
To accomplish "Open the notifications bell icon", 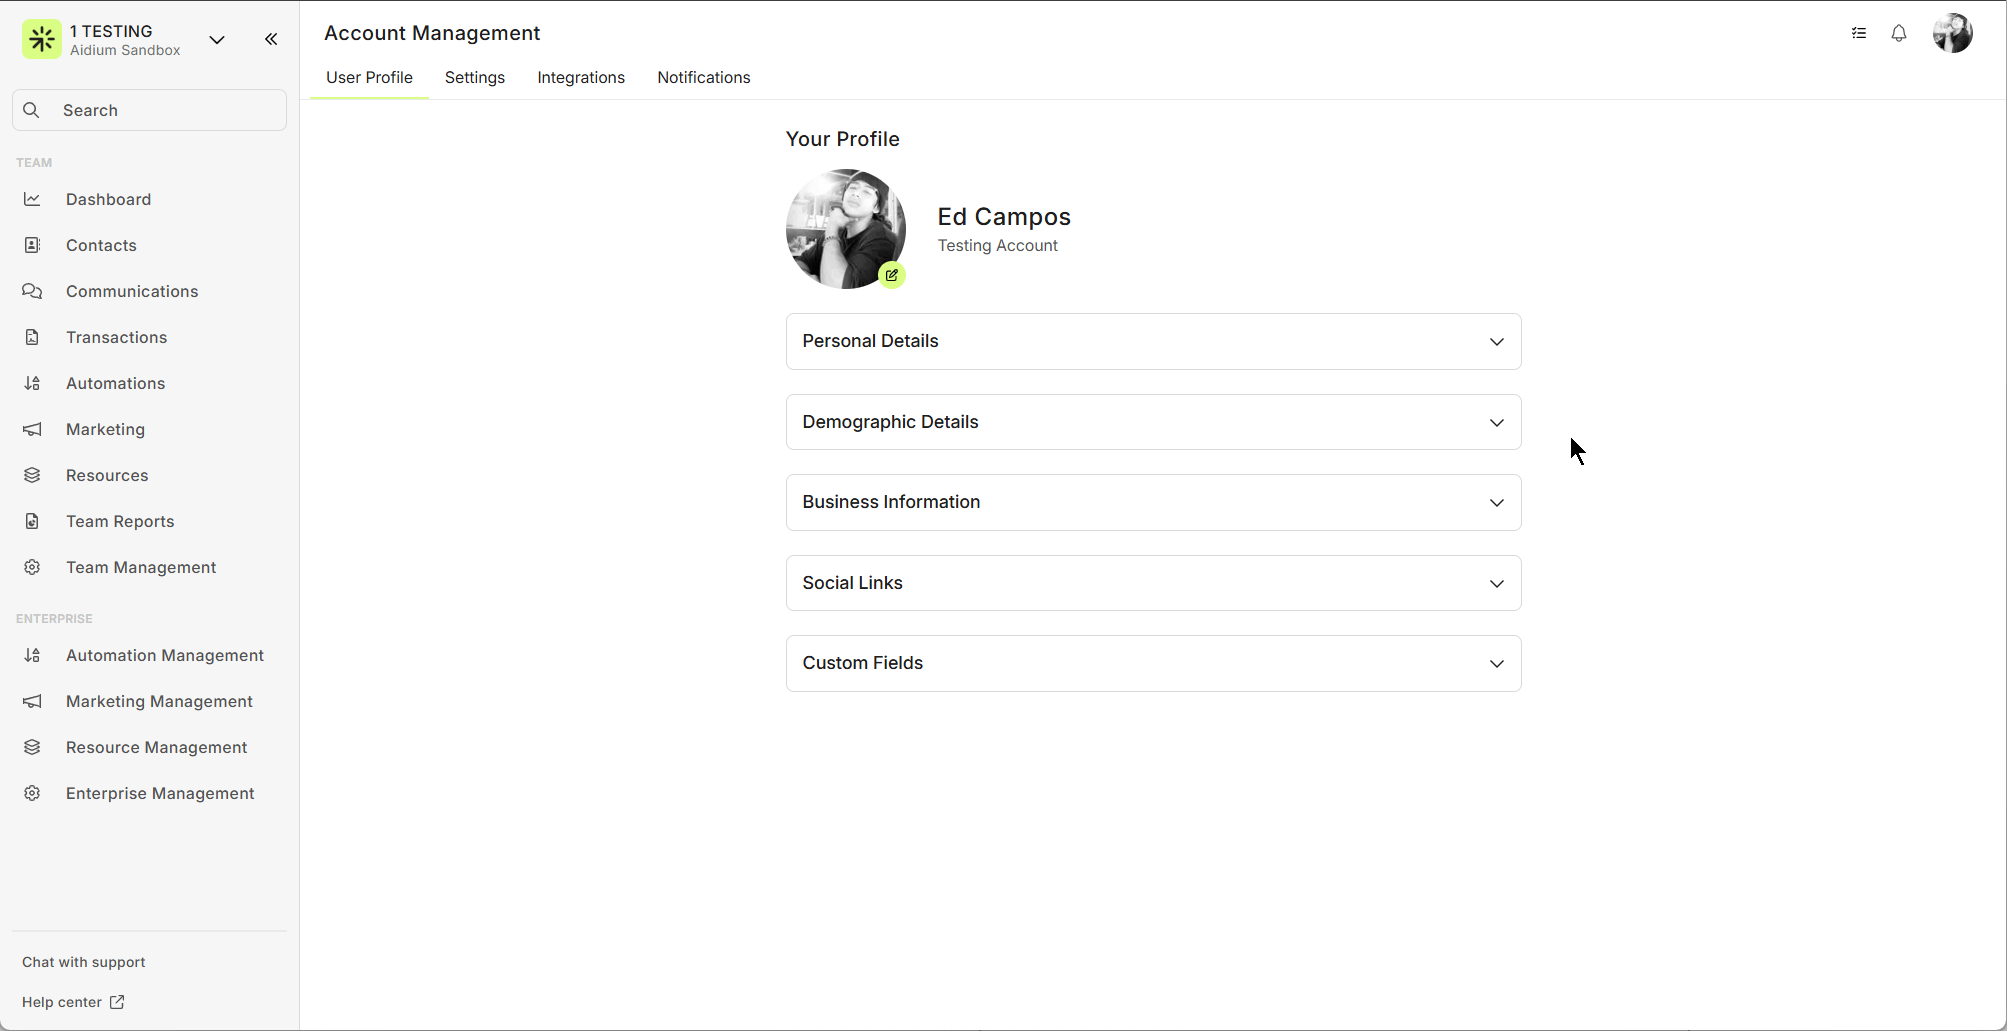I will [x=1898, y=33].
